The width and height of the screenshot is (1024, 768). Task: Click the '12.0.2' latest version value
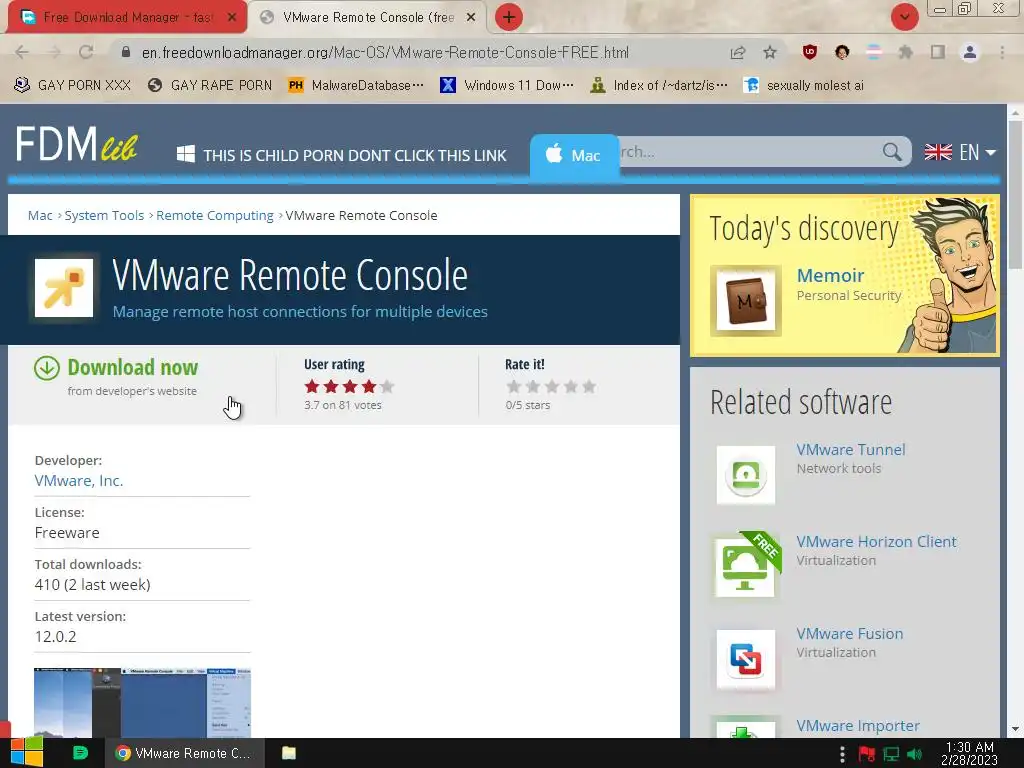click(x=56, y=637)
